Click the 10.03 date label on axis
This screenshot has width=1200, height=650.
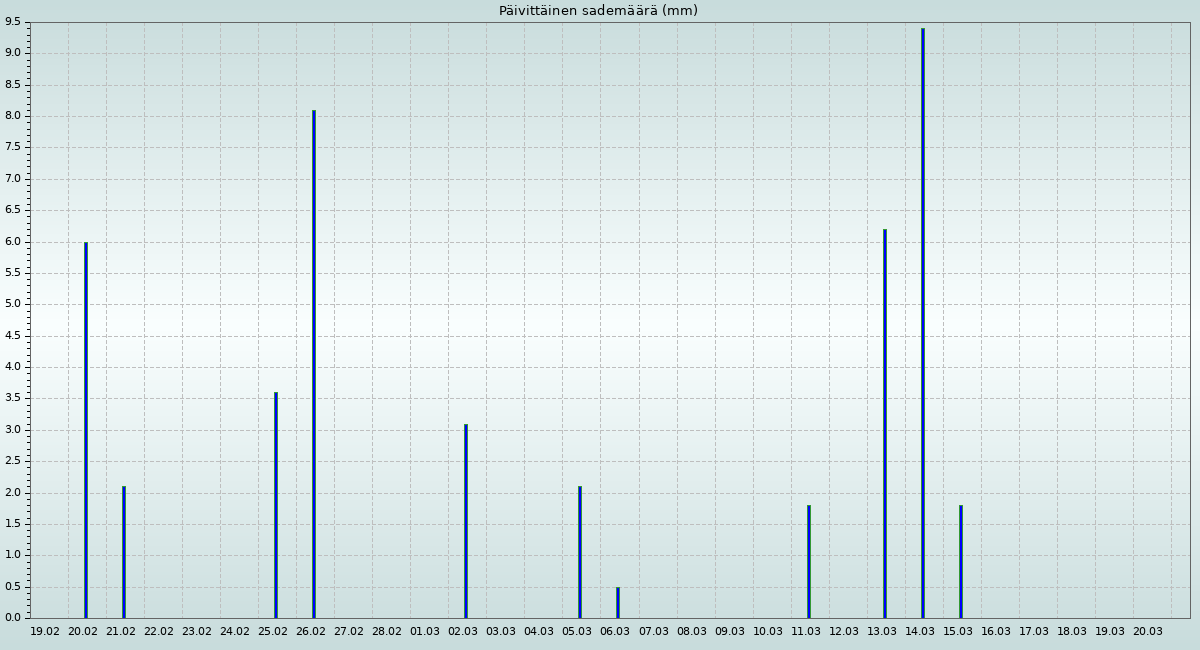(x=768, y=632)
